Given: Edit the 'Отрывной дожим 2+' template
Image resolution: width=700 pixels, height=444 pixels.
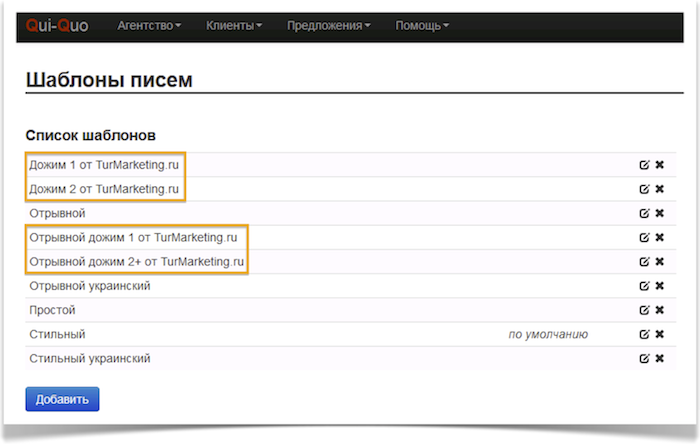Looking at the screenshot, I should (x=644, y=262).
